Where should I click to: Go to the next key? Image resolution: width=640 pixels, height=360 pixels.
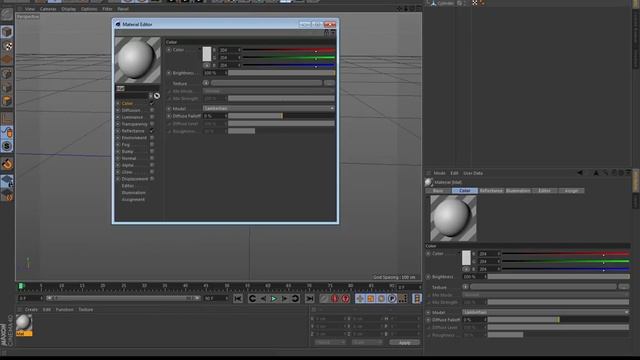[x=295, y=299]
